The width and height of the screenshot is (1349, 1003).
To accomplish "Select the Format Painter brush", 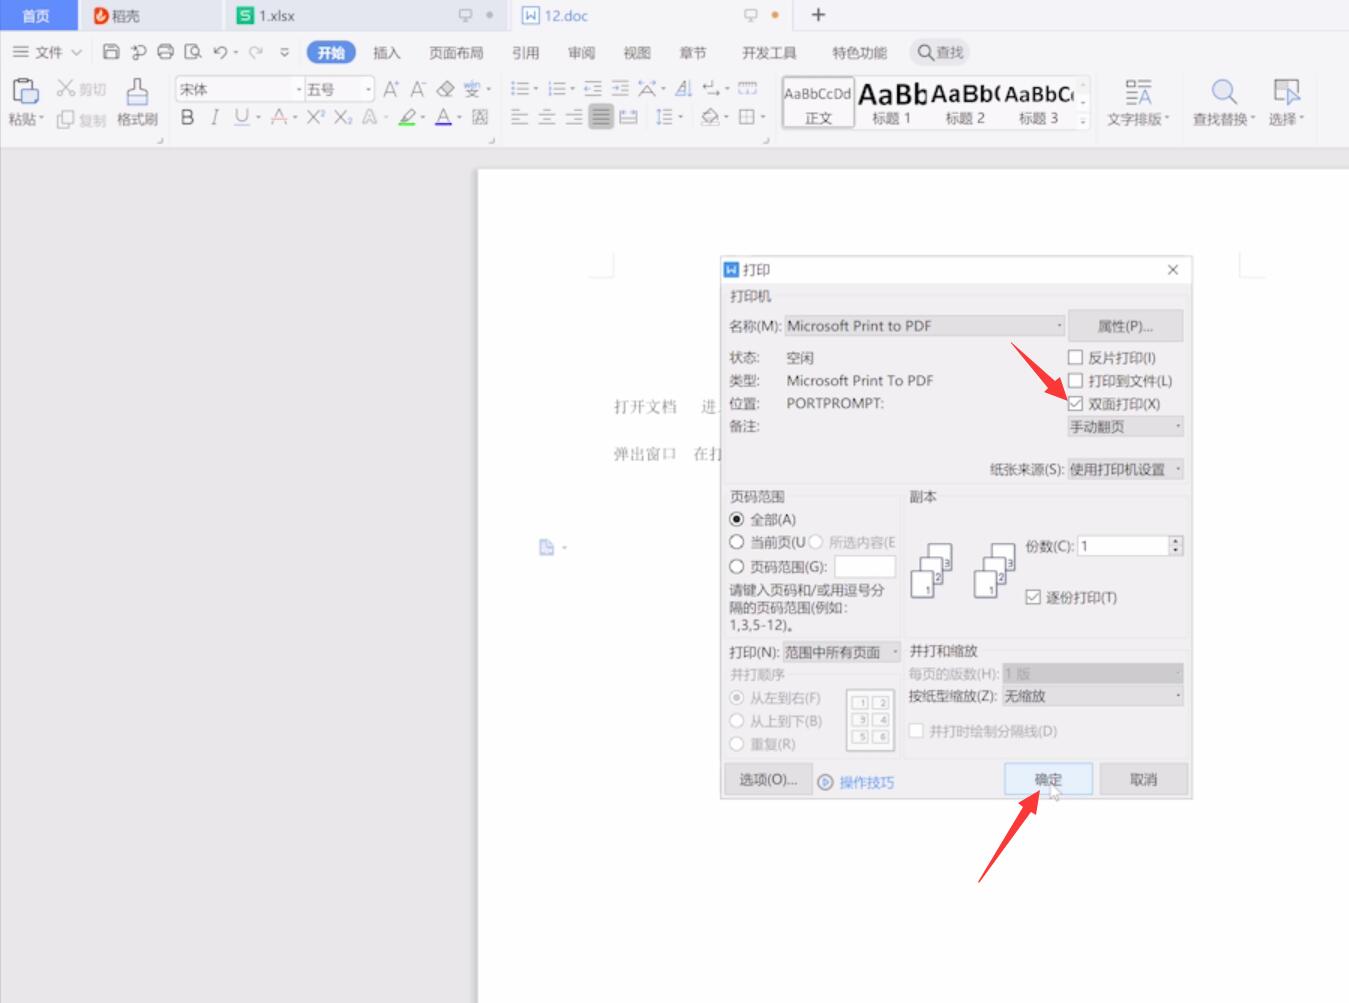I will coord(137,91).
